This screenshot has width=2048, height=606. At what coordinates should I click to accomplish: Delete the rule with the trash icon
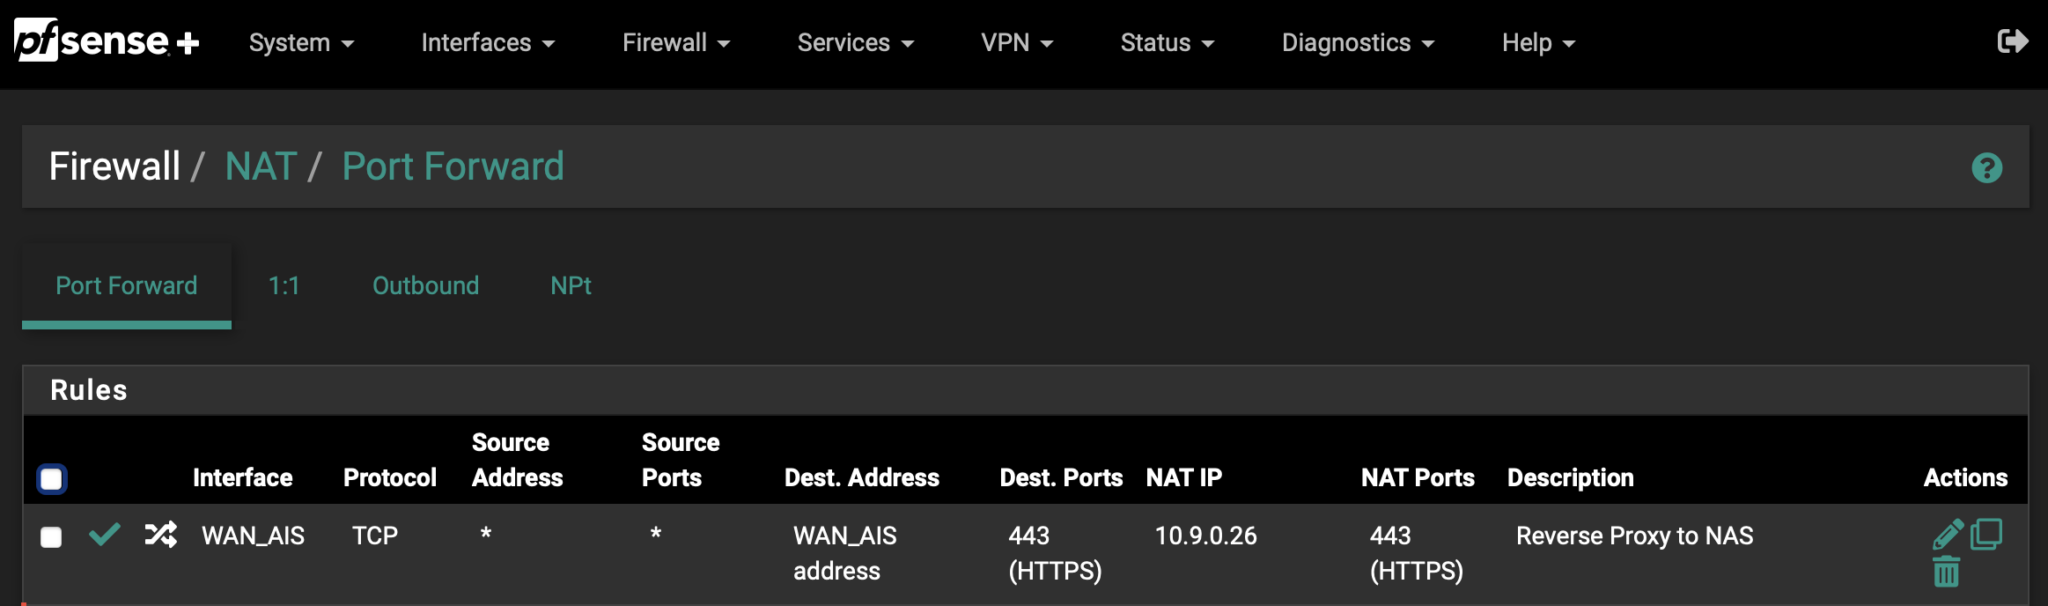1947,570
